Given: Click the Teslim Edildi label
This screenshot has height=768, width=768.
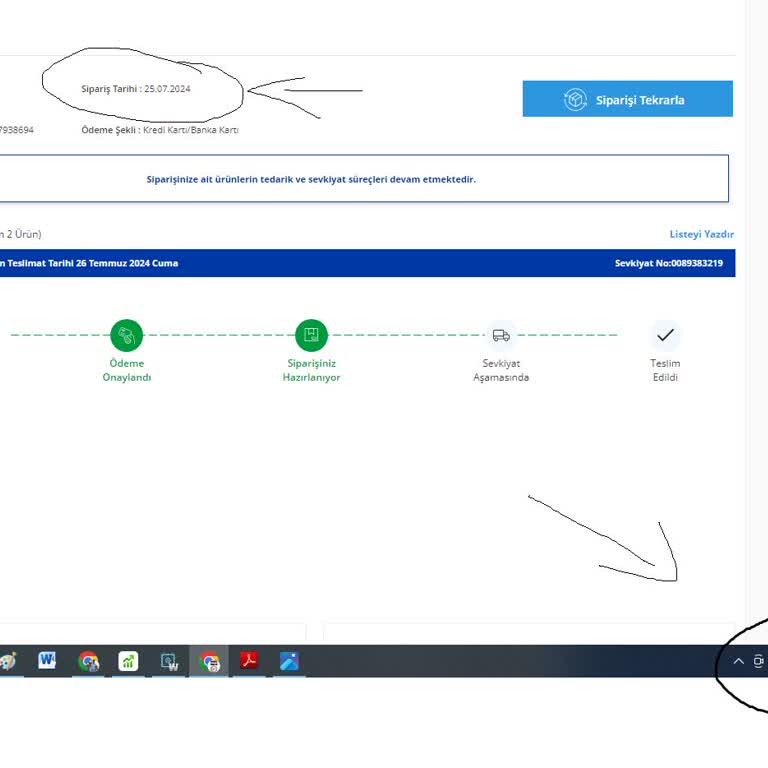Looking at the screenshot, I should [x=665, y=370].
